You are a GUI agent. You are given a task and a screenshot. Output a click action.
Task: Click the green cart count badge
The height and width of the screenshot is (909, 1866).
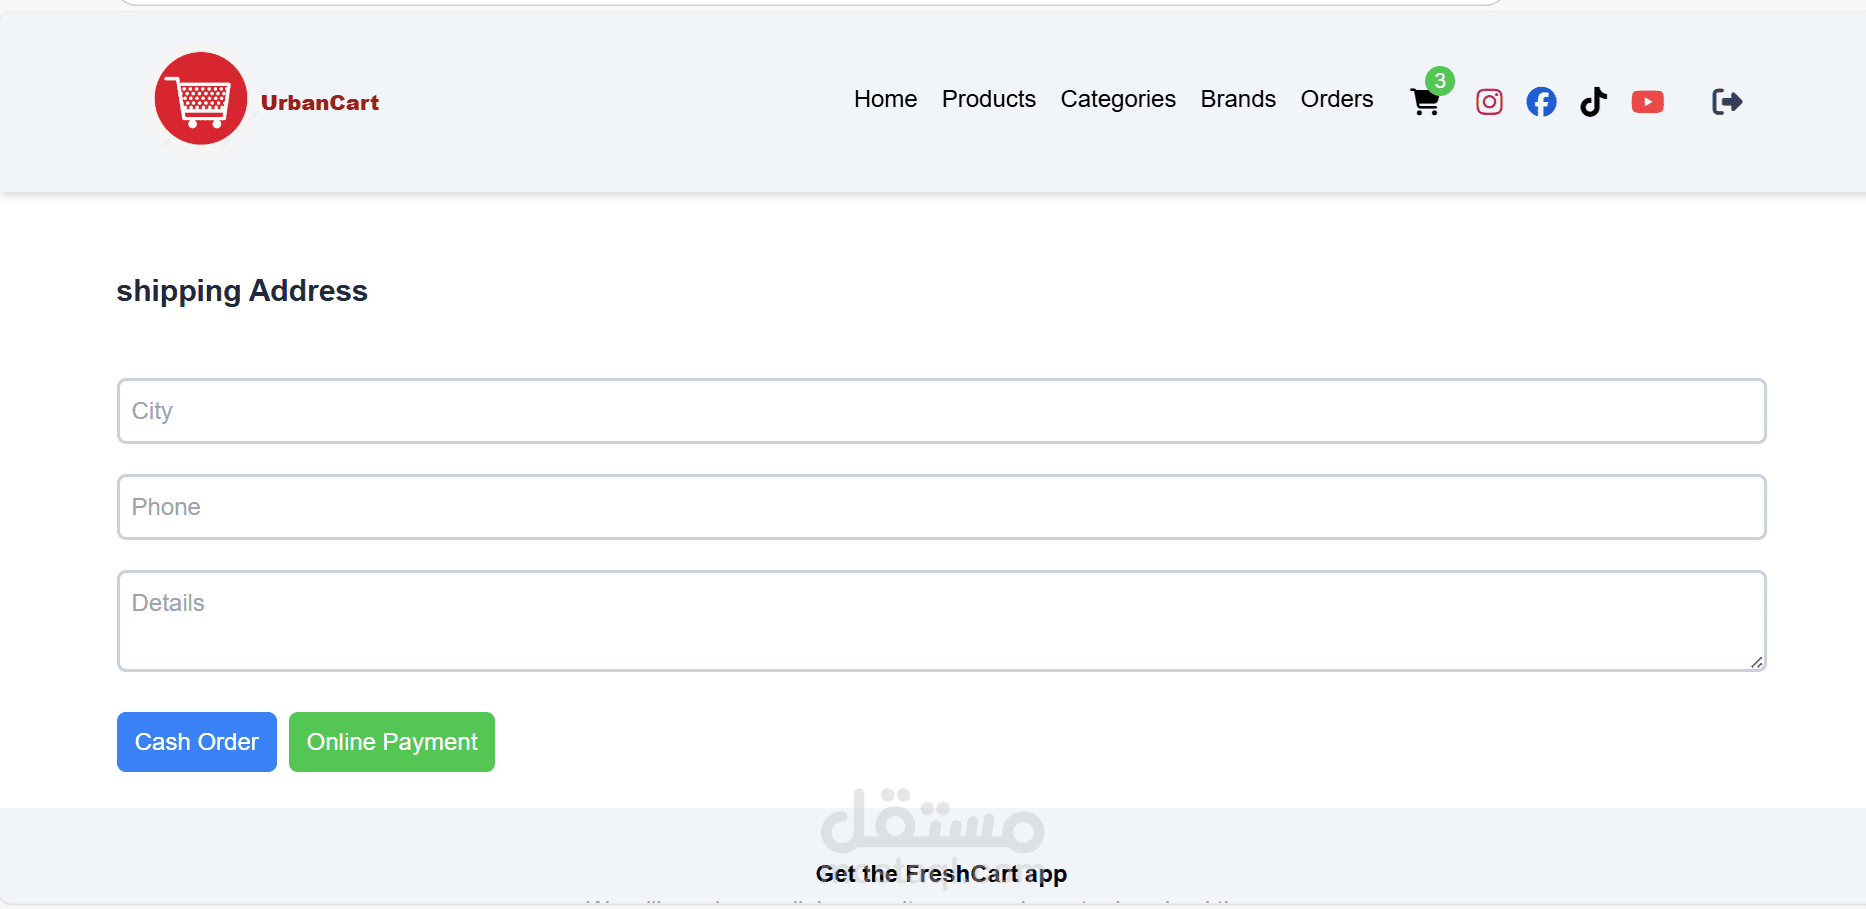pos(1440,80)
